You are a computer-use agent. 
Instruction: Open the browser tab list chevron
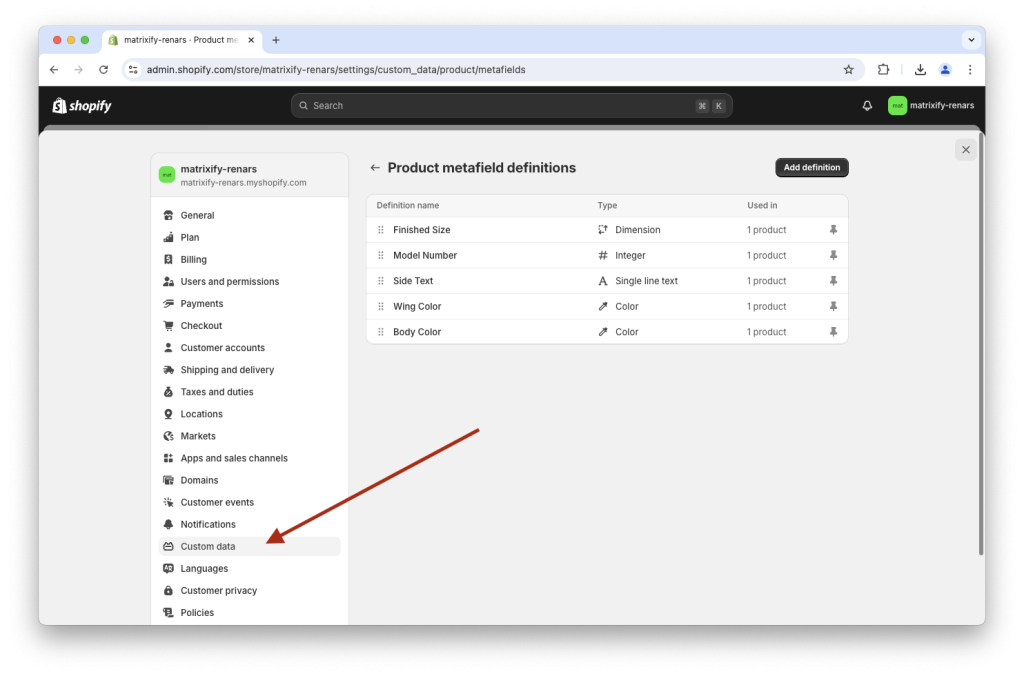click(x=970, y=39)
